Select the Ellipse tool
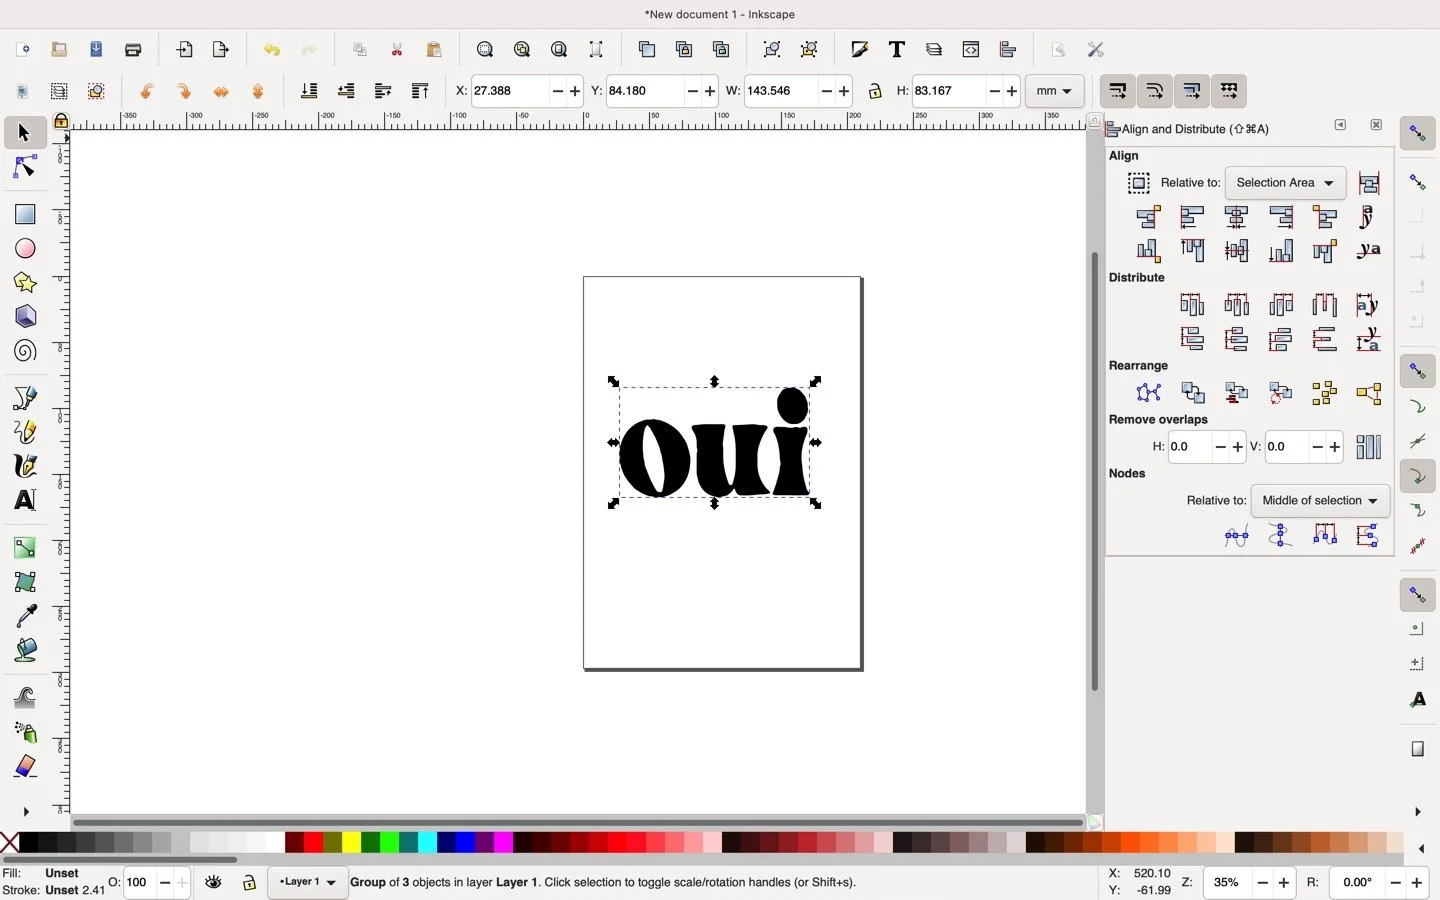1440x900 pixels. (25, 249)
